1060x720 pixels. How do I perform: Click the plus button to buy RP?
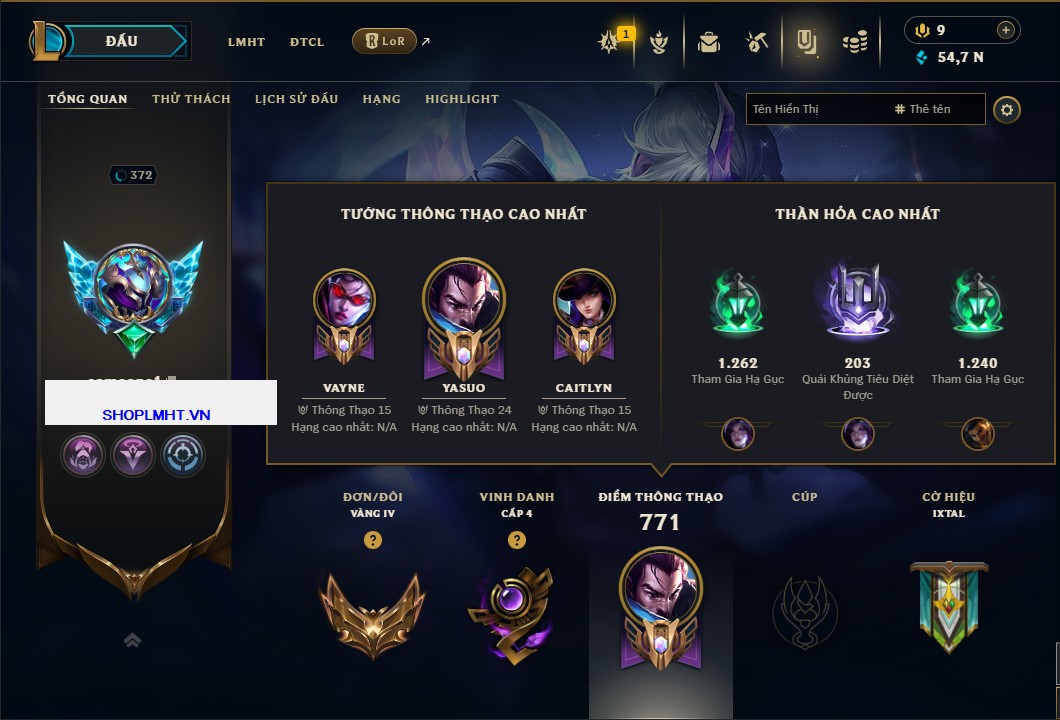(x=1005, y=30)
